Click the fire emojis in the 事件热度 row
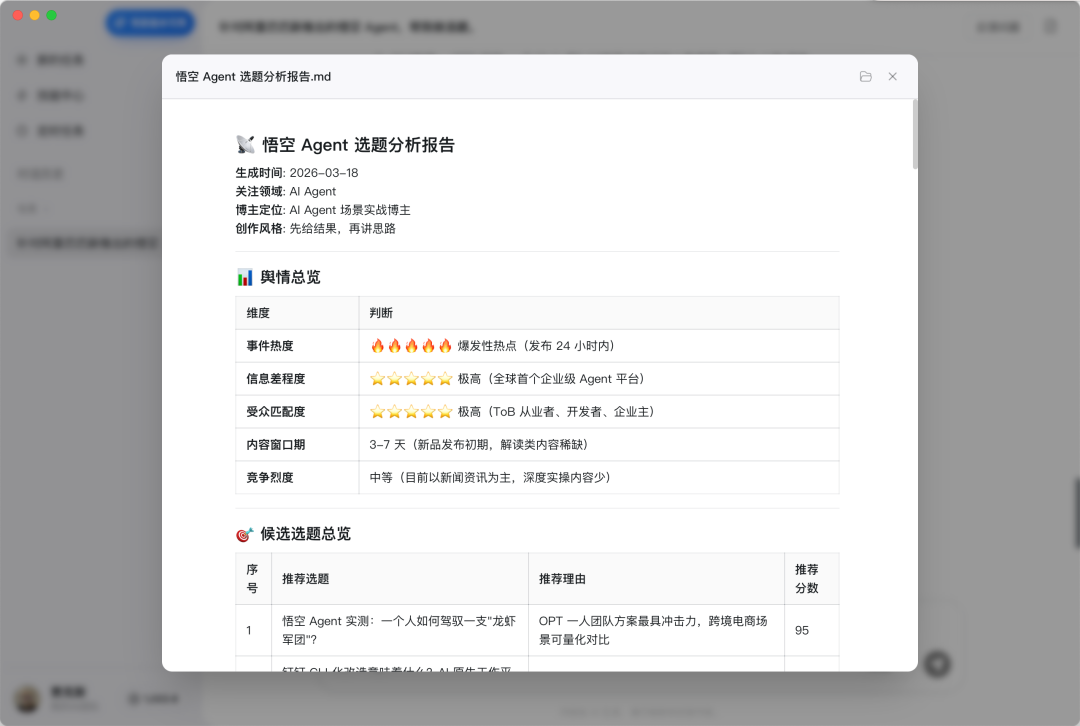Screen dimensions: 1080x726 [411, 346]
